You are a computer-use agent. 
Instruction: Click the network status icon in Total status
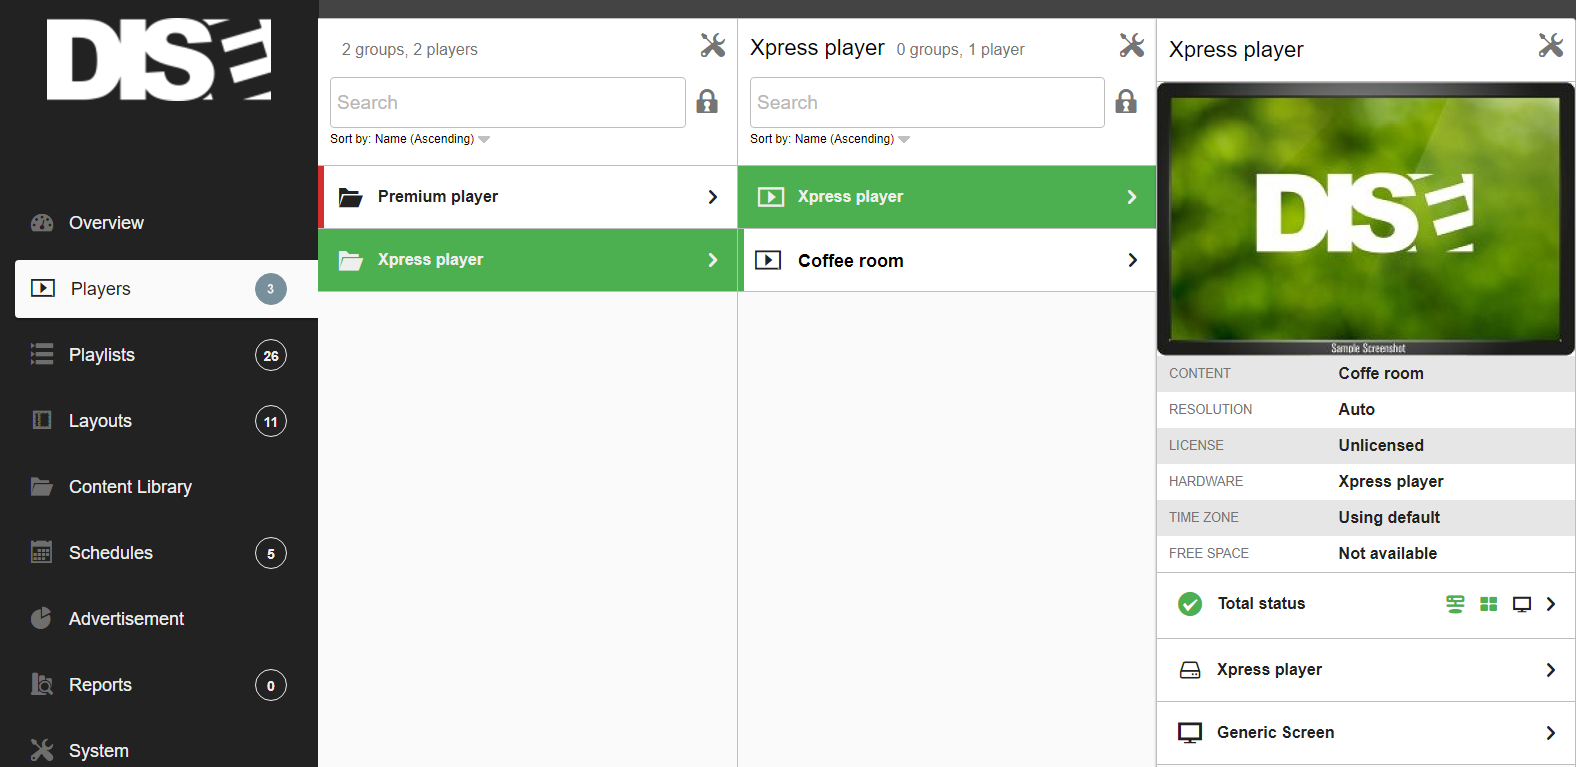(1455, 604)
